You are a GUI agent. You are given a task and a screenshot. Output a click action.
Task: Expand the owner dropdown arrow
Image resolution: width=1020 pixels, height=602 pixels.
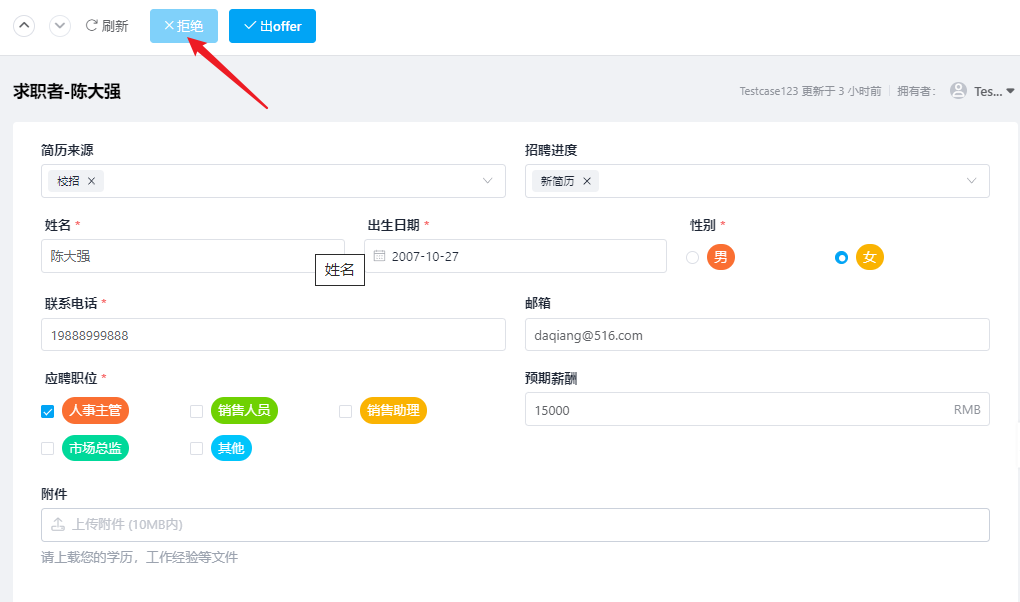coord(1010,91)
